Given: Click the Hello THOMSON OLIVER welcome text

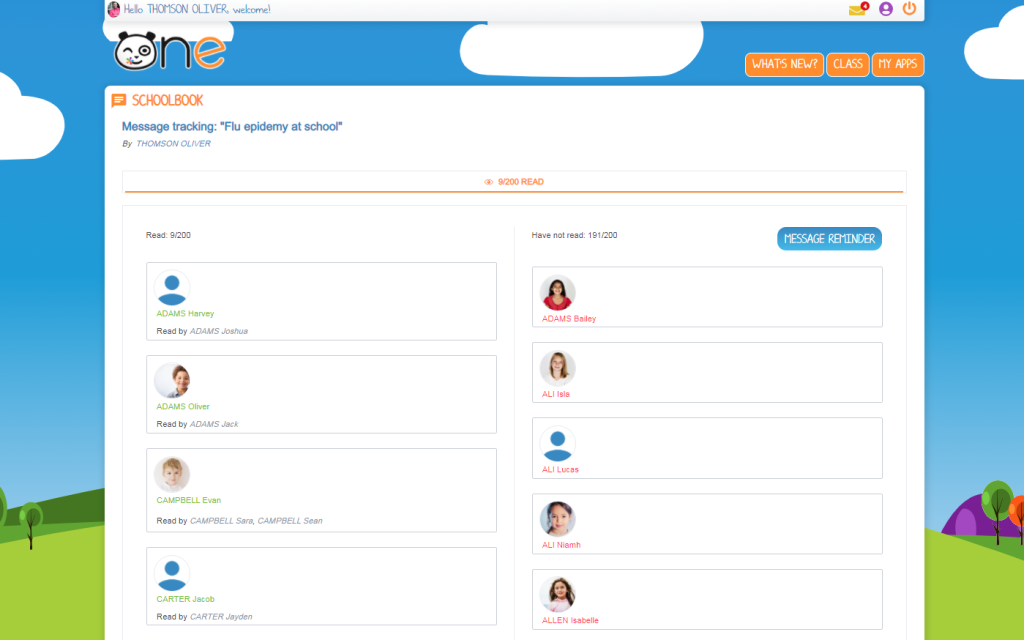Looking at the screenshot, I should pyautogui.click(x=197, y=9).
